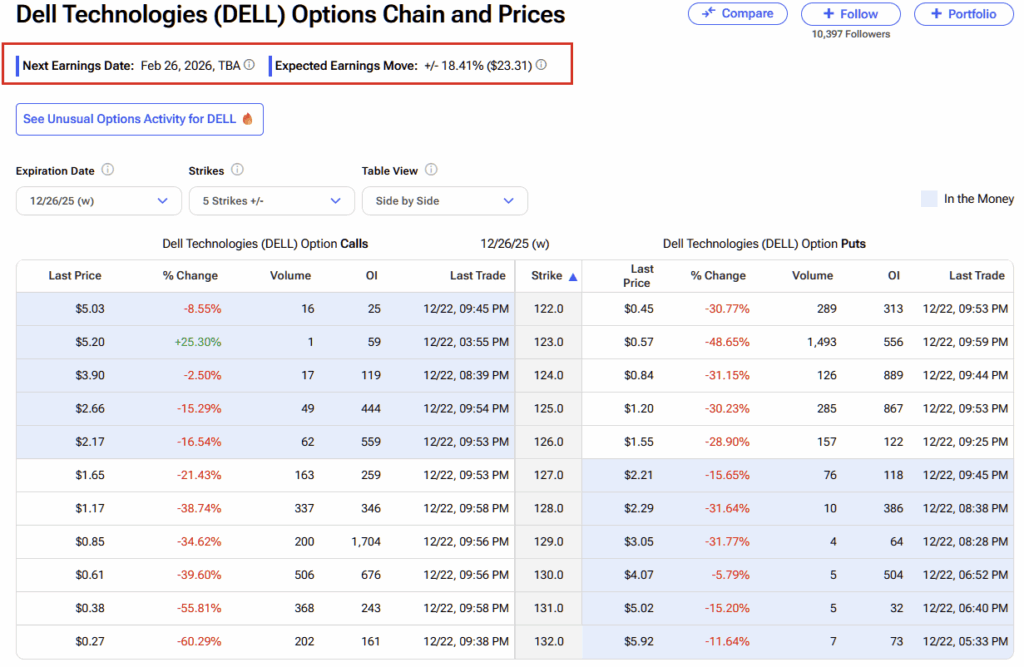Sort calls by the Volume column header
This screenshot has height=667, width=1024.
pyautogui.click(x=290, y=276)
